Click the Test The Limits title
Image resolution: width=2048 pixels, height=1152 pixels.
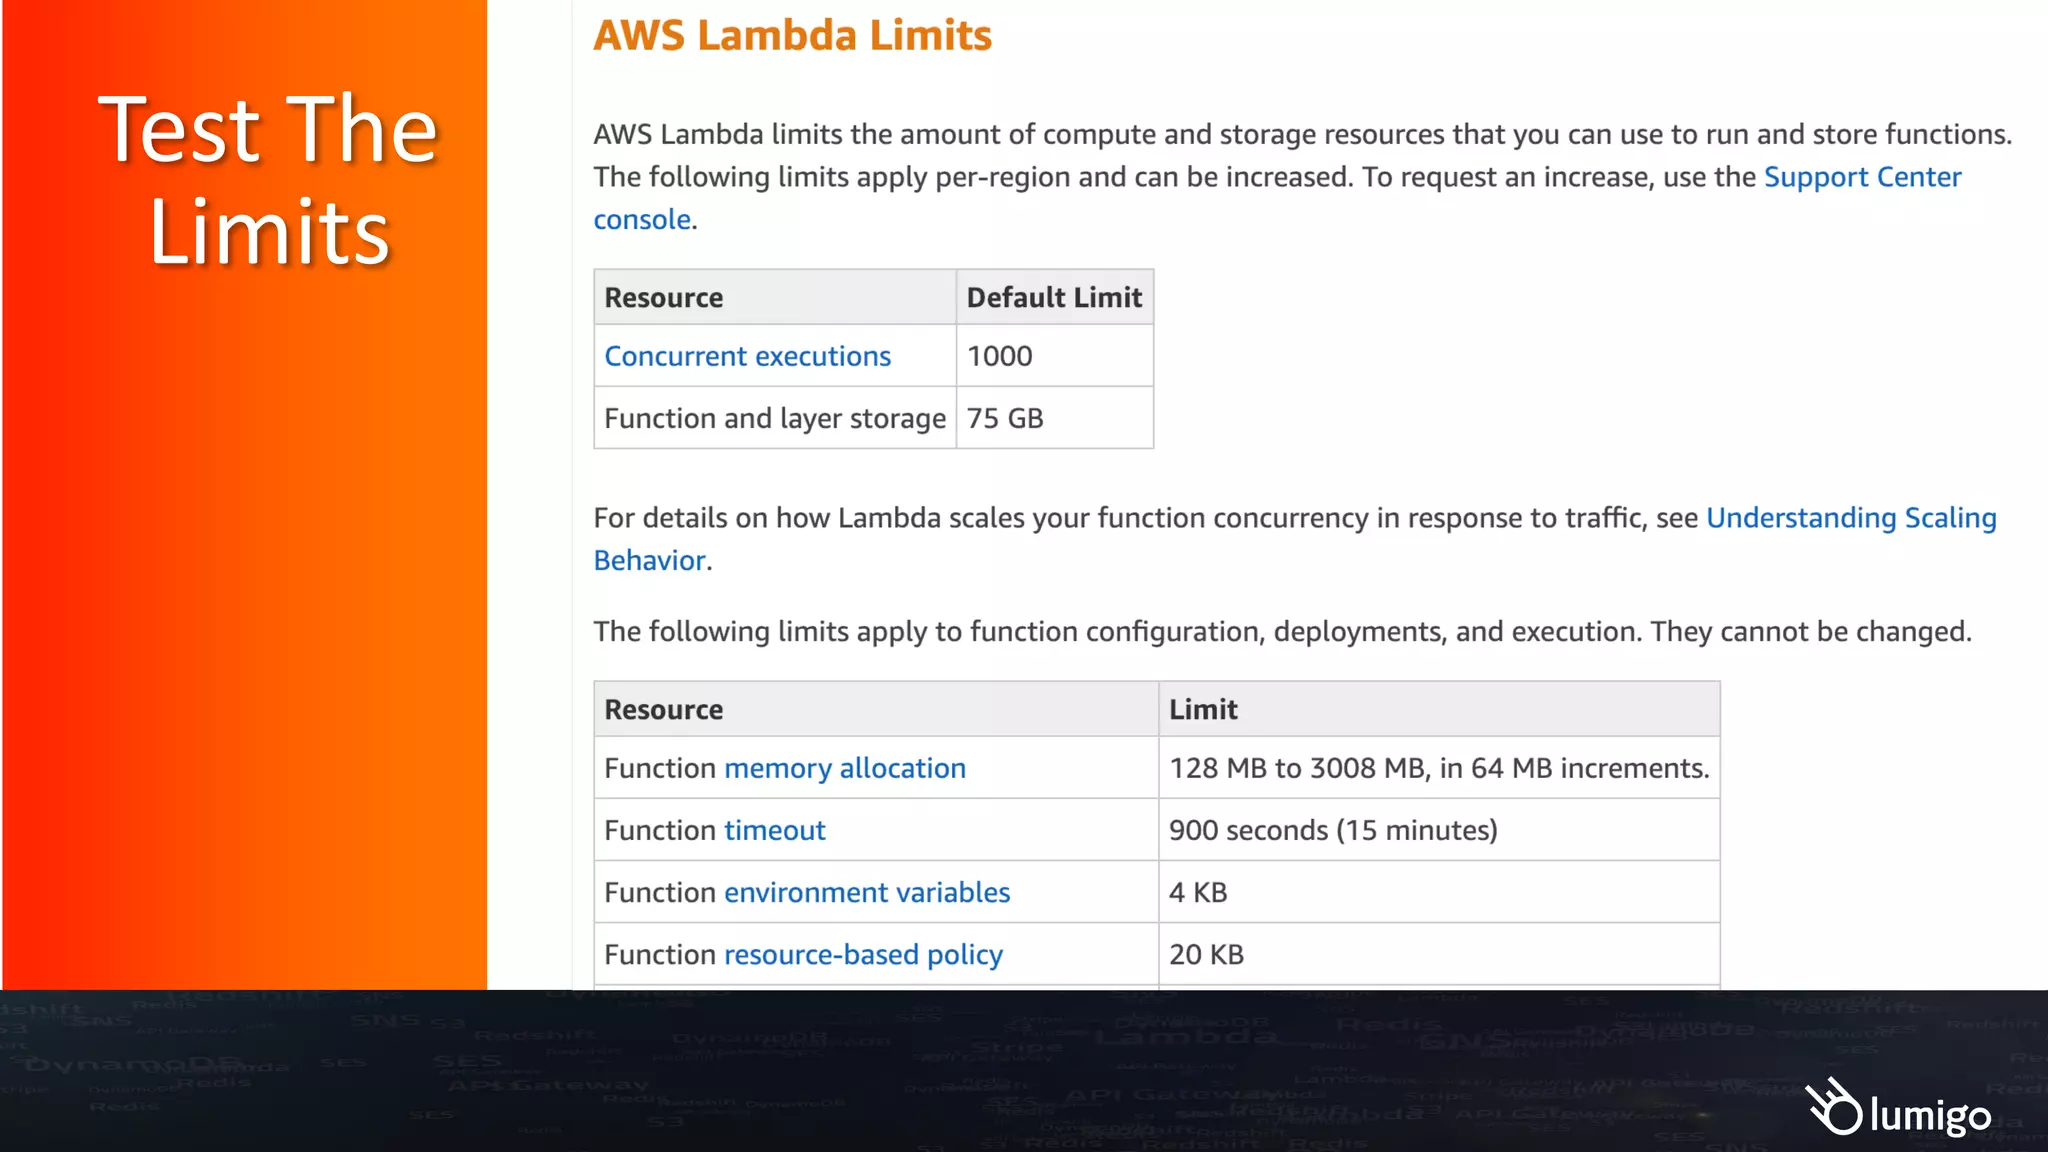(x=268, y=180)
